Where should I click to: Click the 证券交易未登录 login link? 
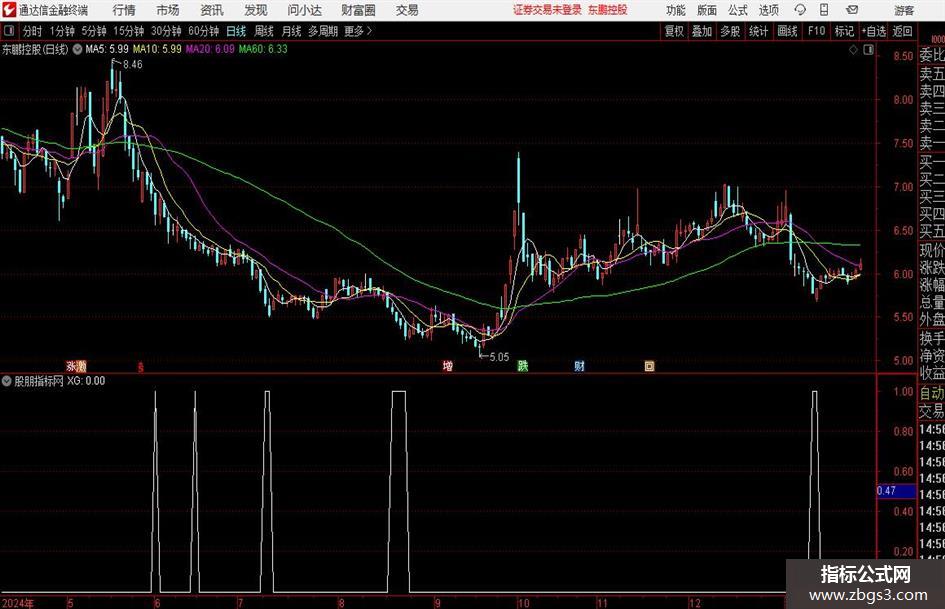[x=547, y=10]
